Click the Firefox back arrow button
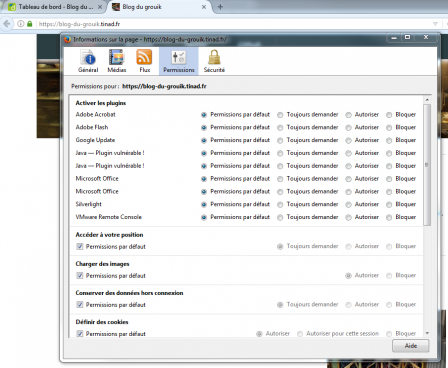Viewport: 448px width, 368px height. click(6, 24)
